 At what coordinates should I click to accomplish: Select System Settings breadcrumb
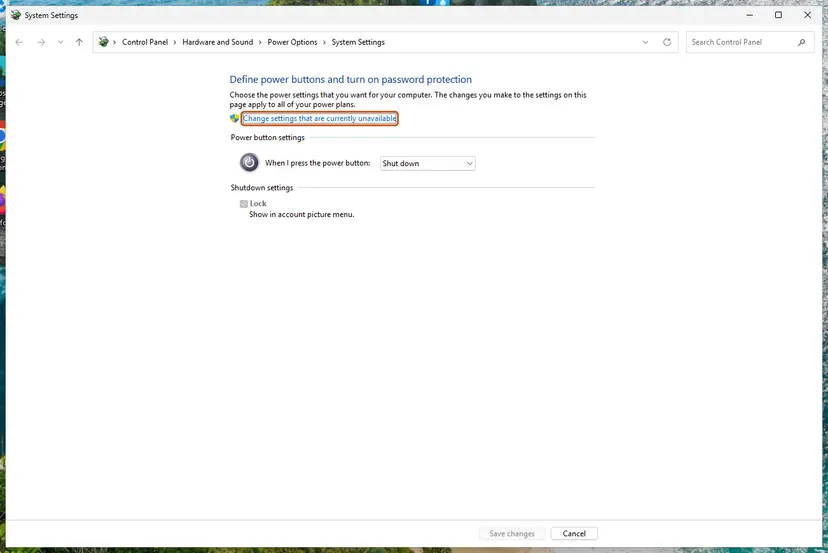pos(358,42)
